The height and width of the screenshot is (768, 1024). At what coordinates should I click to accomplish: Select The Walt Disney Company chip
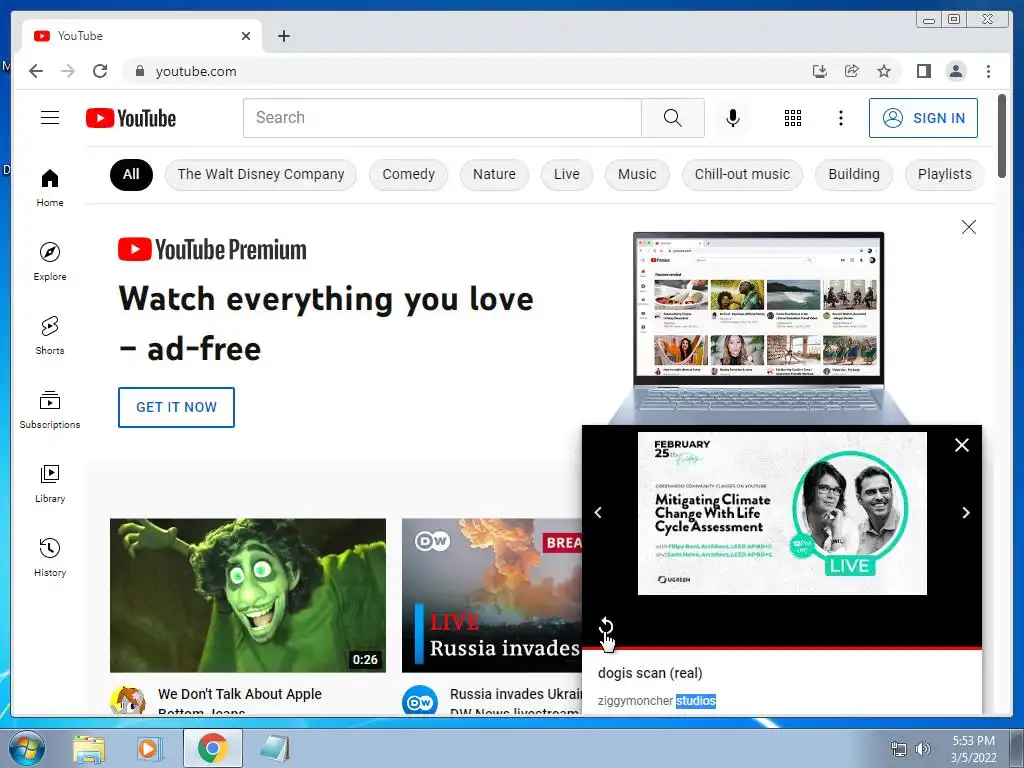[x=261, y=174]
